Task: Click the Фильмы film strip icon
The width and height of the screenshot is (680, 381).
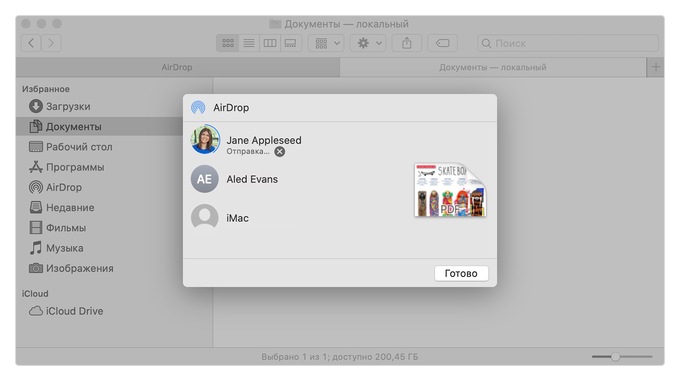Action: pos(36,228)
